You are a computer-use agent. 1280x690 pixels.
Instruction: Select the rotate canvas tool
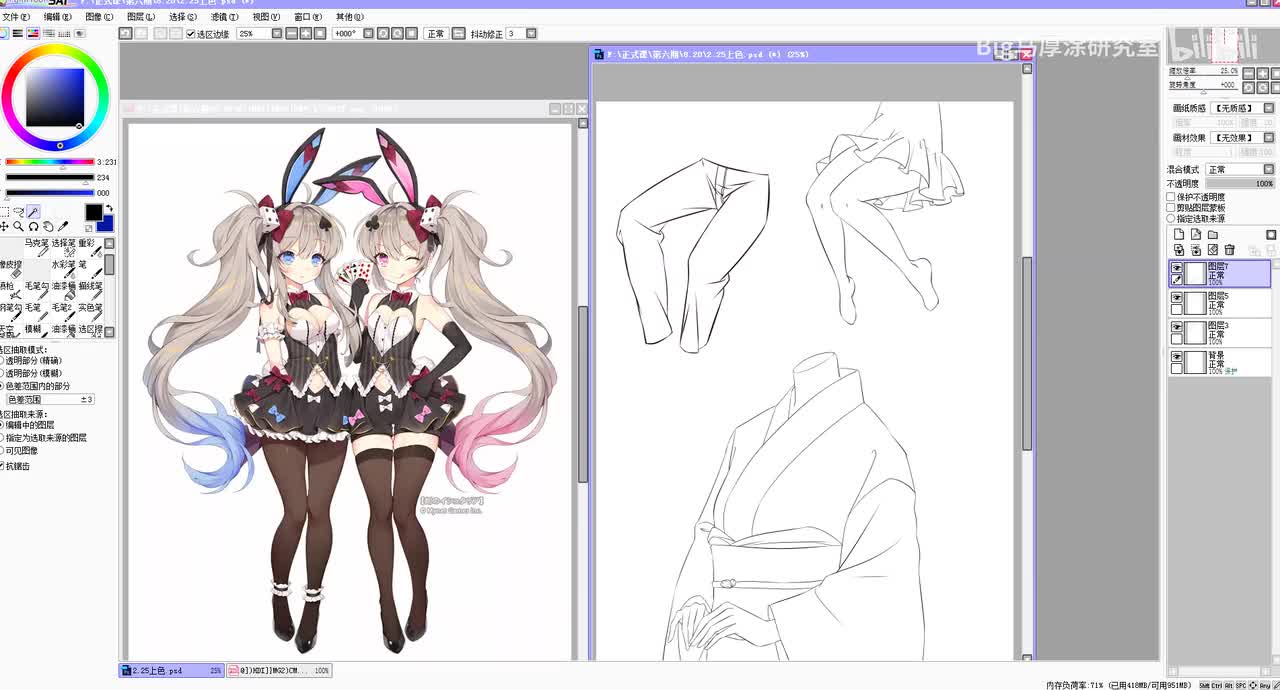33,226
